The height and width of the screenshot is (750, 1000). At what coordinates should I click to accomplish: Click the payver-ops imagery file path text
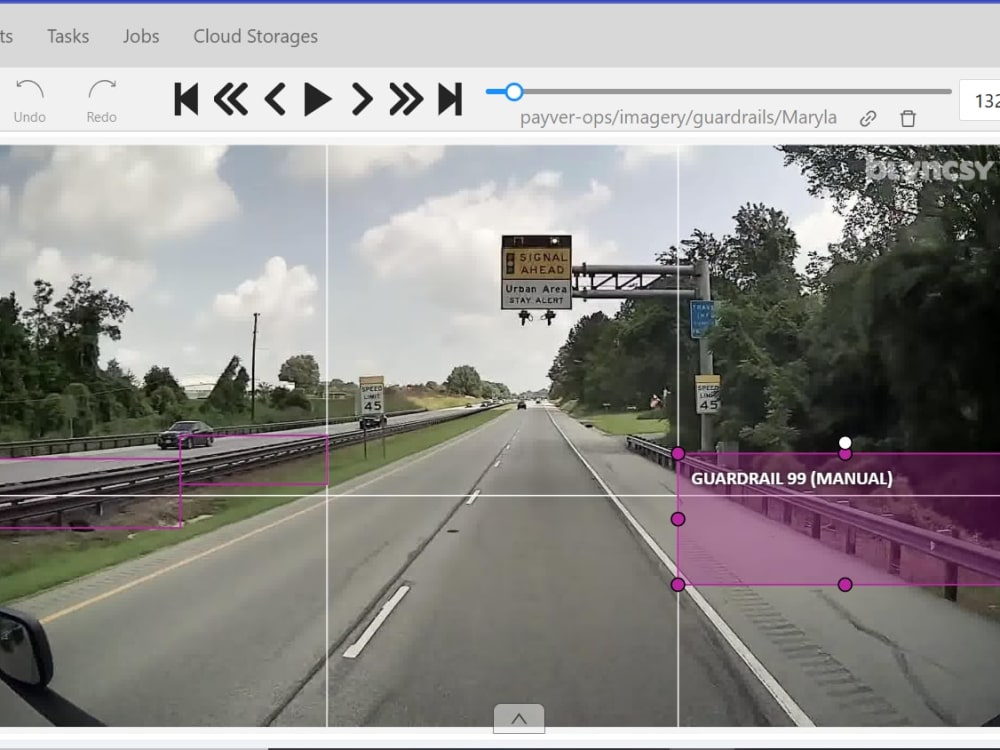(678, 118)
